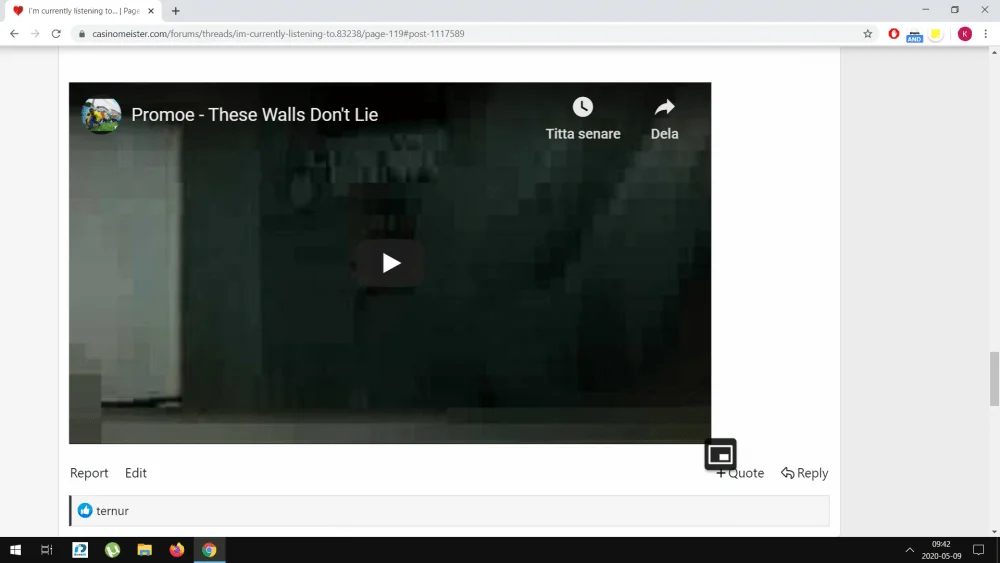Click the picture-in-picture overlay icon

pos(720,455)
